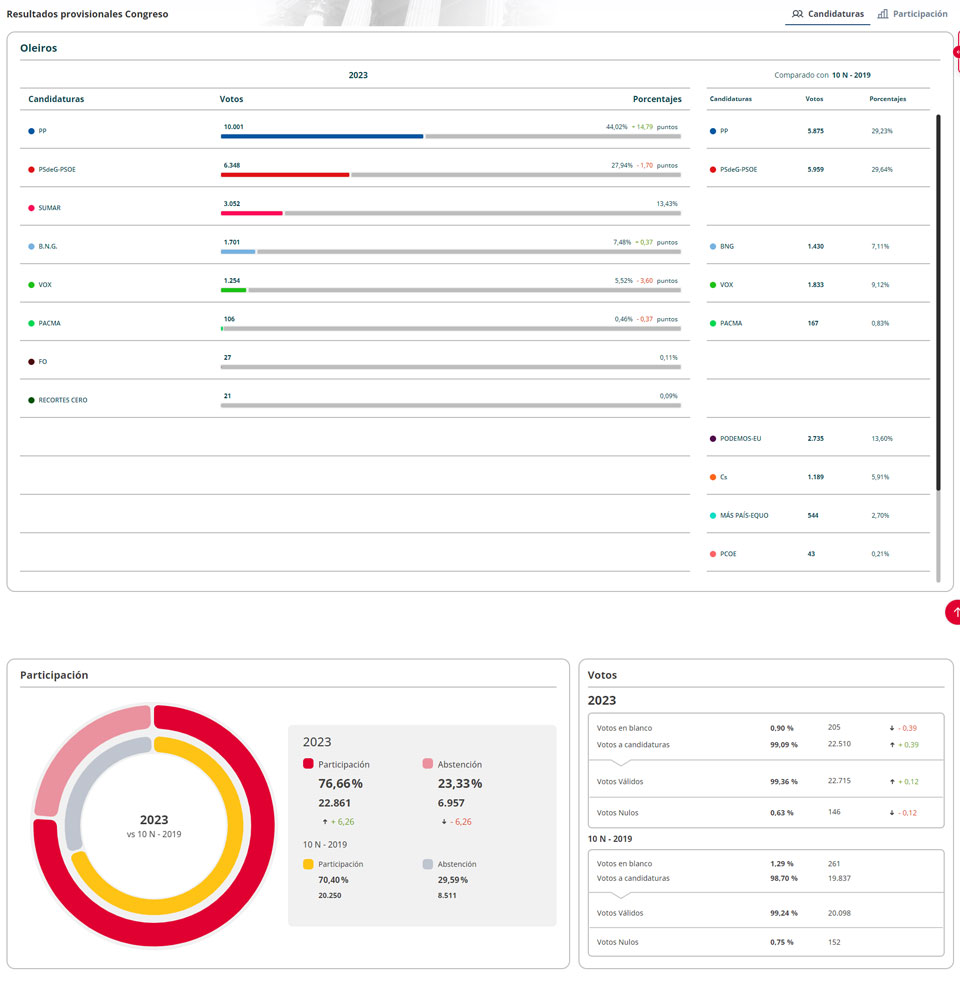
Task: Click the Candidaturas people icon
Action: pyautogui.click(x=797, y=14)
